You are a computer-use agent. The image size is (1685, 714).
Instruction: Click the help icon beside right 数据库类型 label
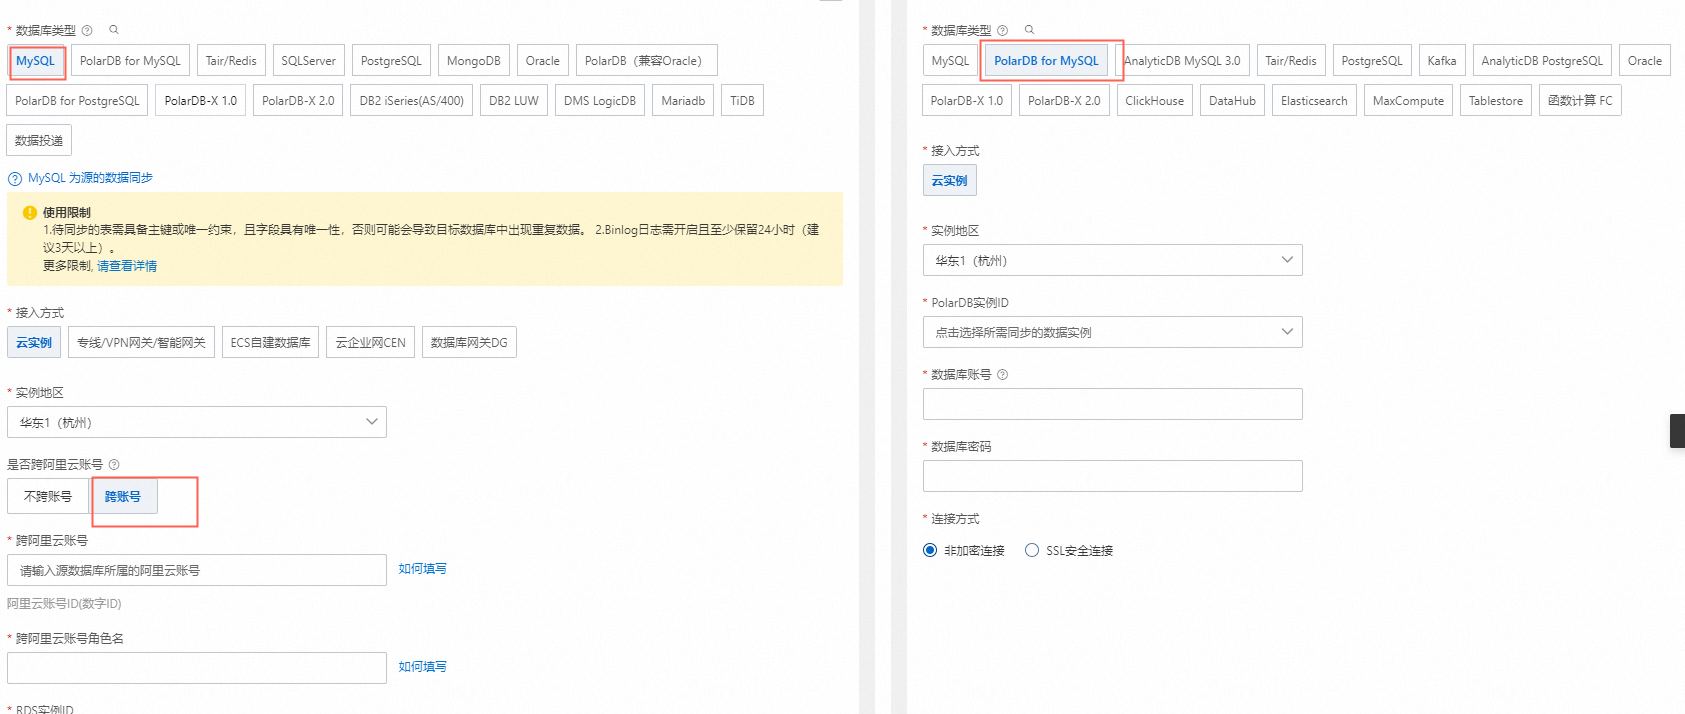pos(1003,30)
